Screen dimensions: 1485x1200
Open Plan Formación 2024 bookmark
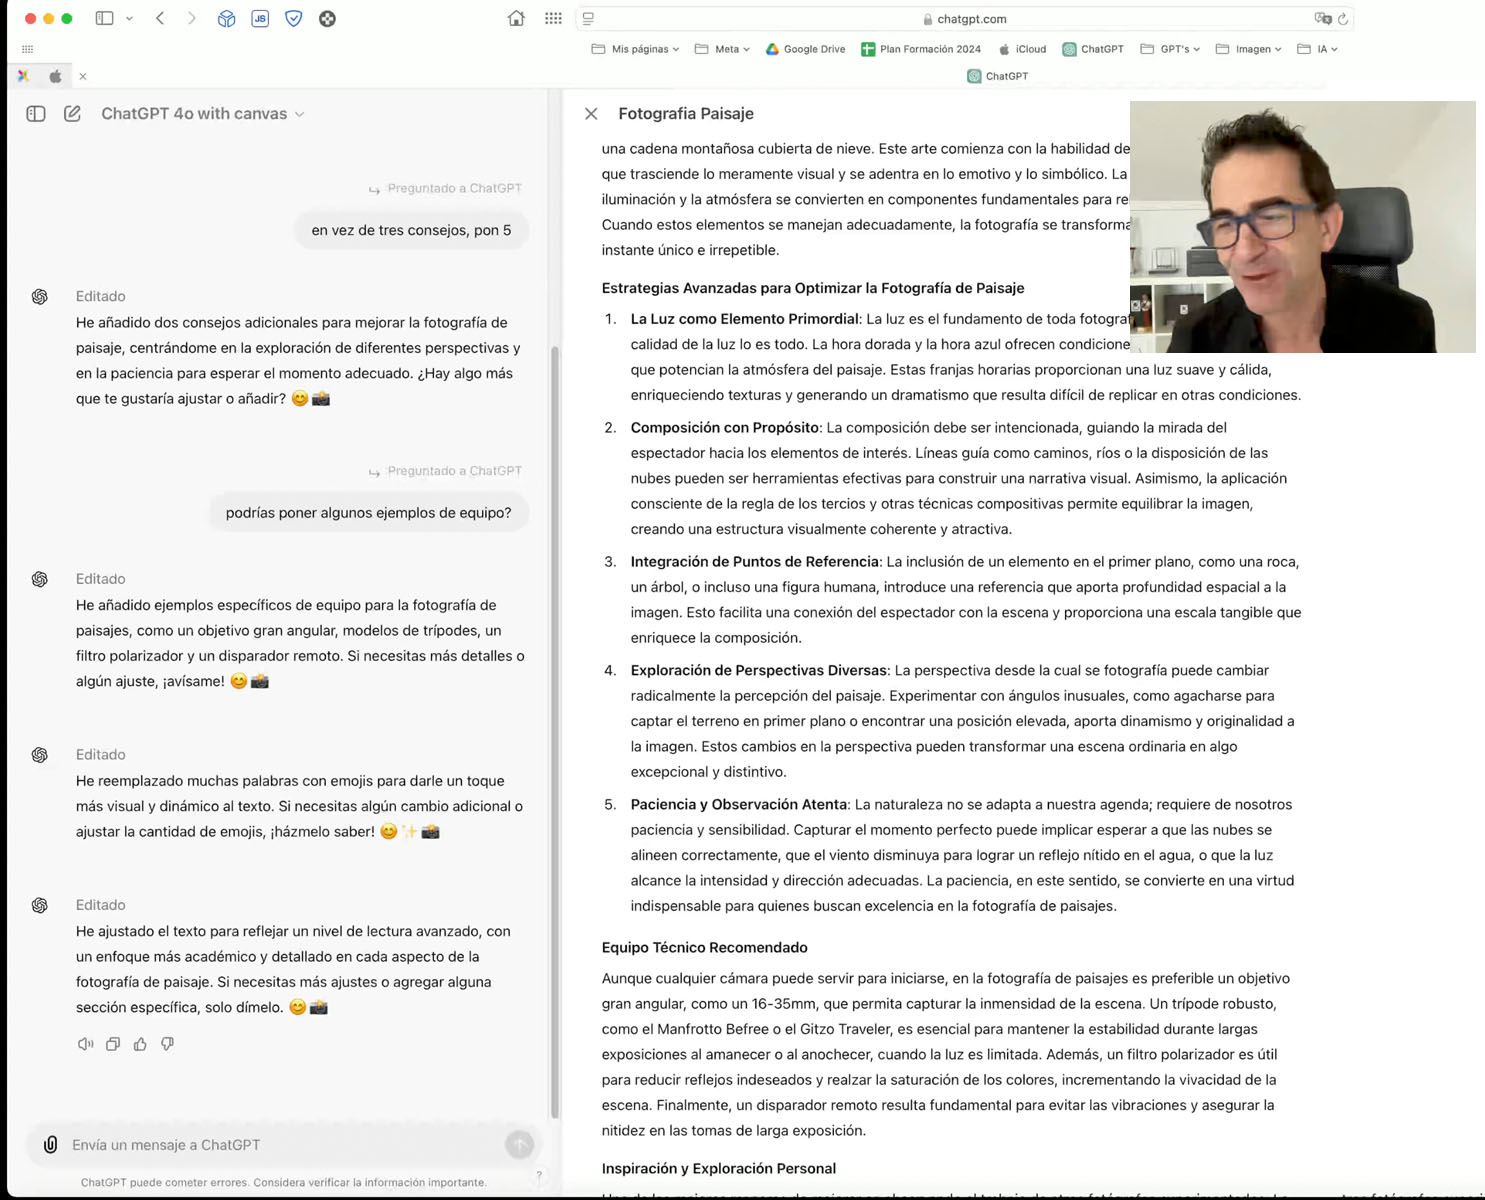tap(921, 49)
